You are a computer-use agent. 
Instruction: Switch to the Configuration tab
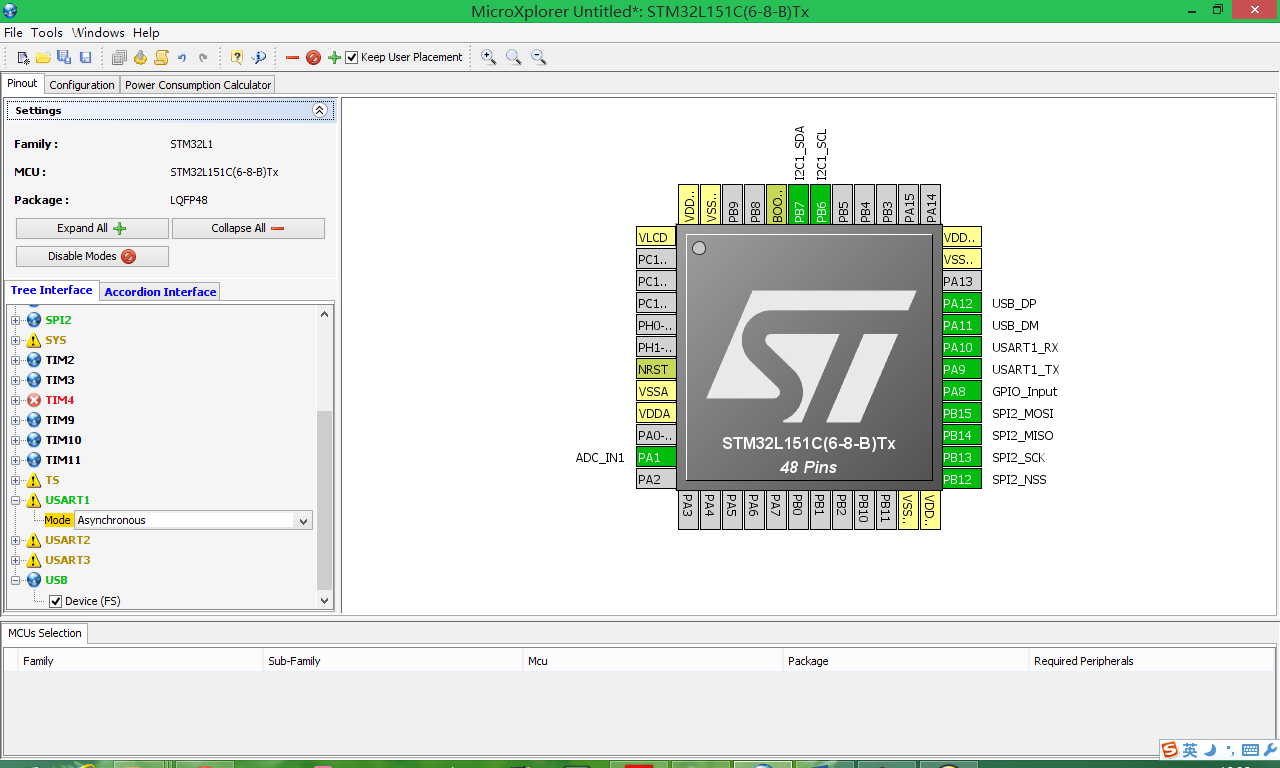coord(82,85)
